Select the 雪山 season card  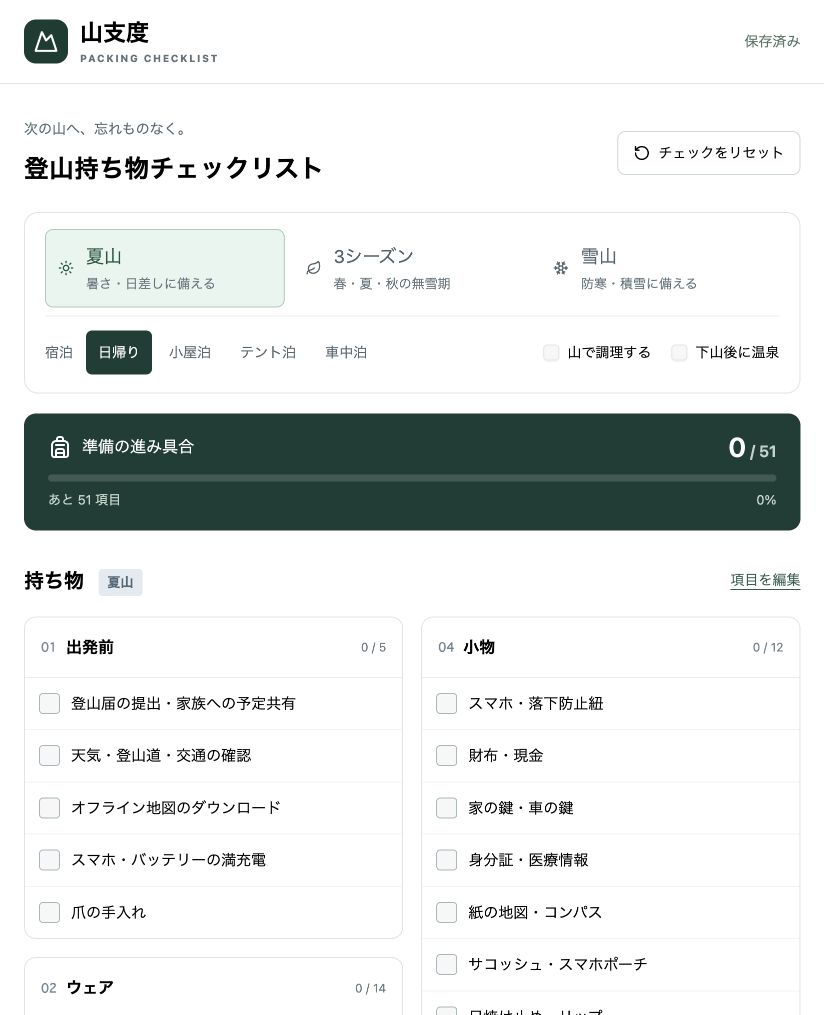(660, 268)
